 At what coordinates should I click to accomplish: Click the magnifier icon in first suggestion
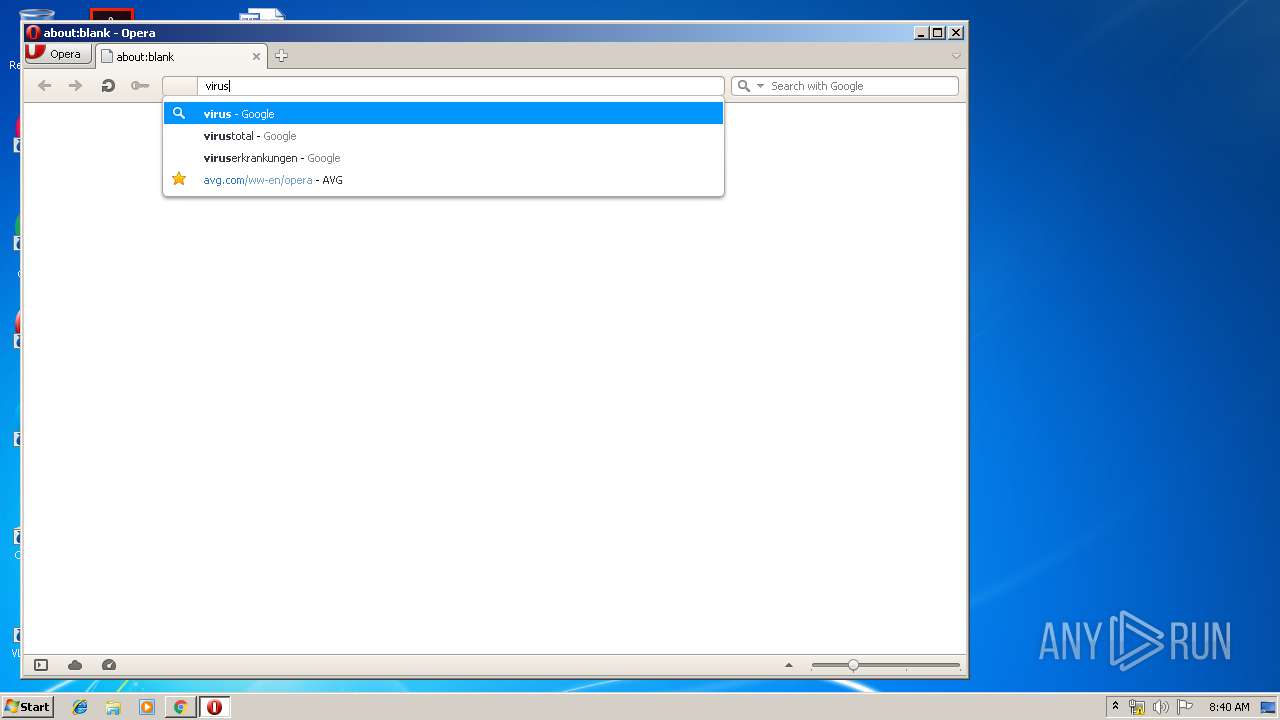(179, 113)
